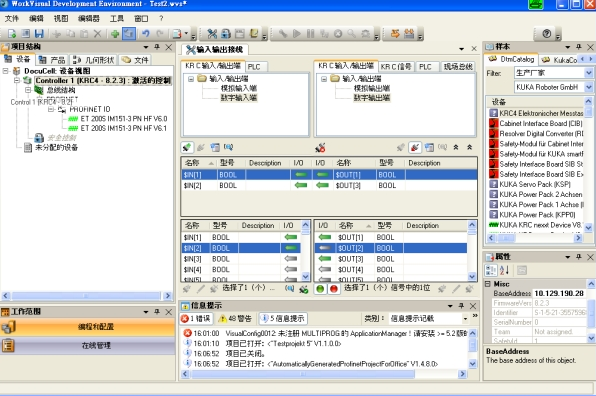
Task: Select the 未分配的设备 tree item
Action: coord(56,147)
